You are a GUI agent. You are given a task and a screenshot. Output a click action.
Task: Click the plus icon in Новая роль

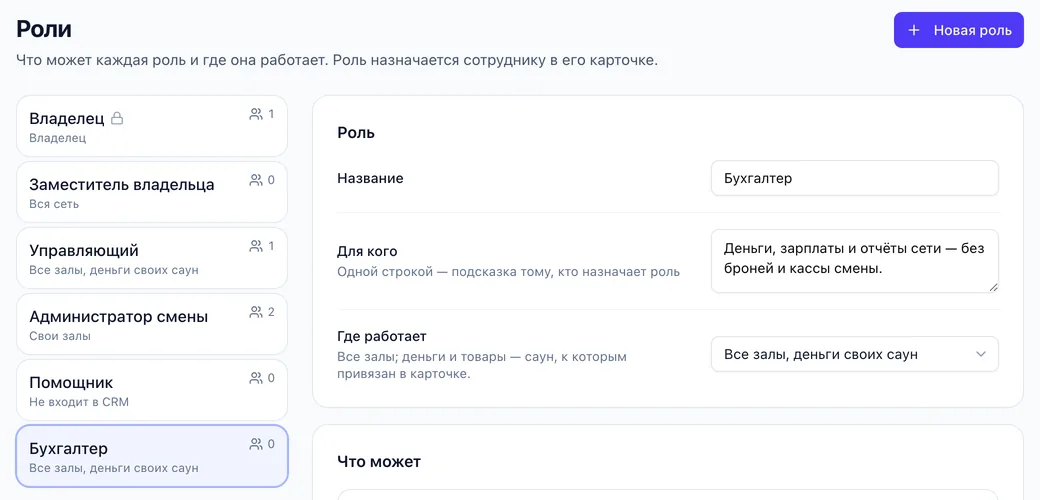914,30
